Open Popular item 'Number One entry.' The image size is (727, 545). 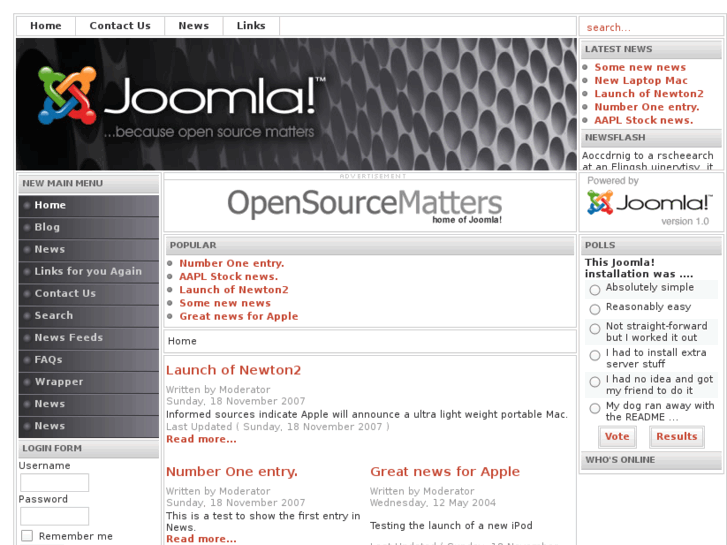coord(231,263)
